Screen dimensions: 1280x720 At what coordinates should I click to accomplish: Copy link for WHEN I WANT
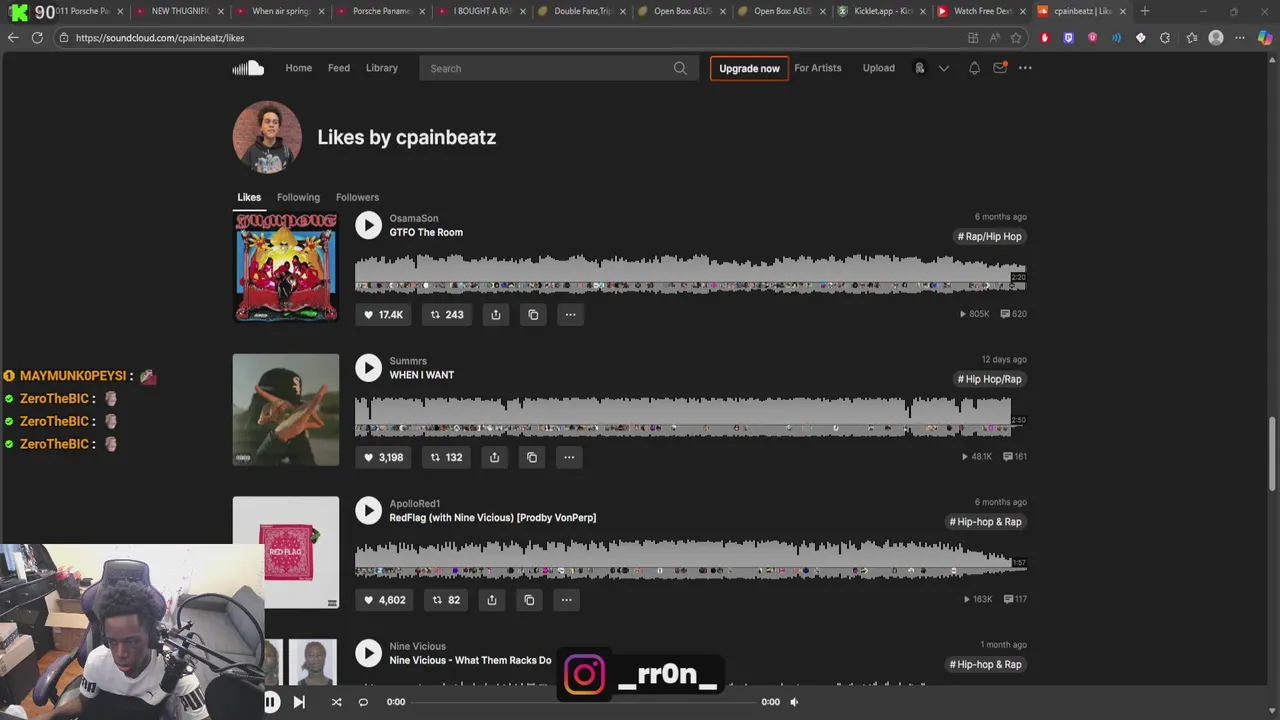tap(532, 457)
